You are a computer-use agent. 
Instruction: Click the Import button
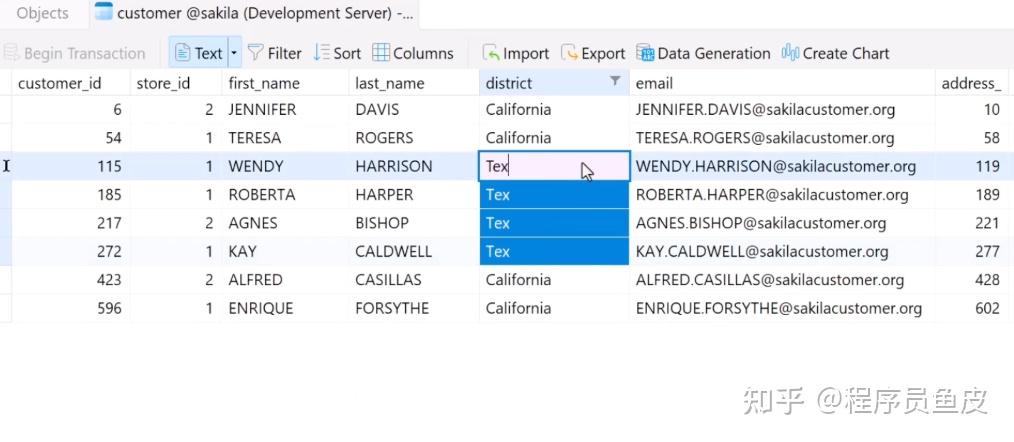pyautogui.click(x=515, y=53)
